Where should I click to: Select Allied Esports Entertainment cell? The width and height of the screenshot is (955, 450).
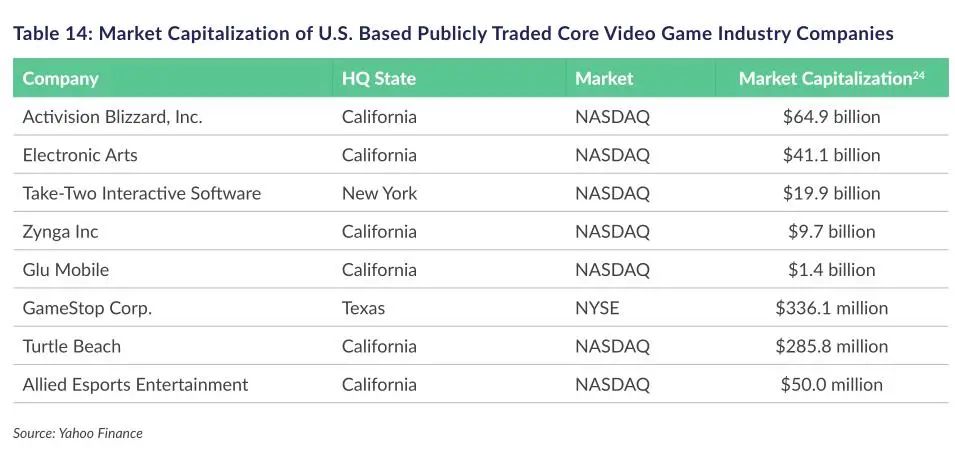[135, 385]
